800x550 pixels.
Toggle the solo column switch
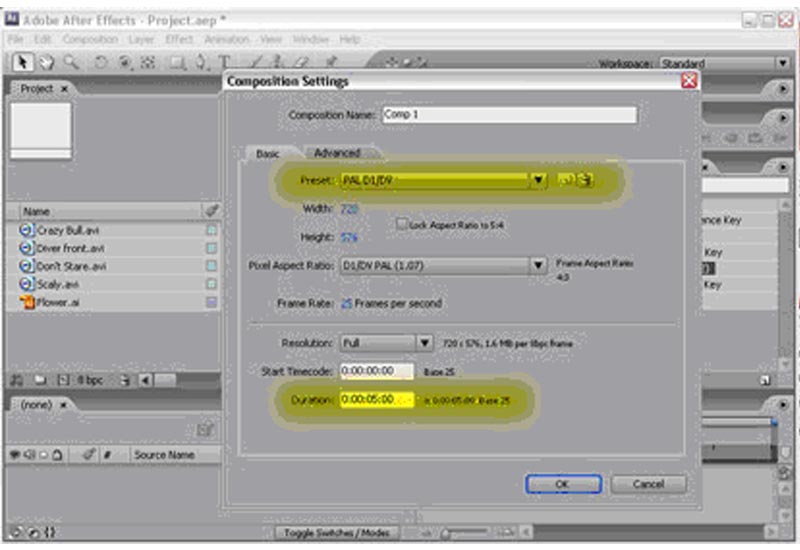pyautogui.click(x=44, y=454)
